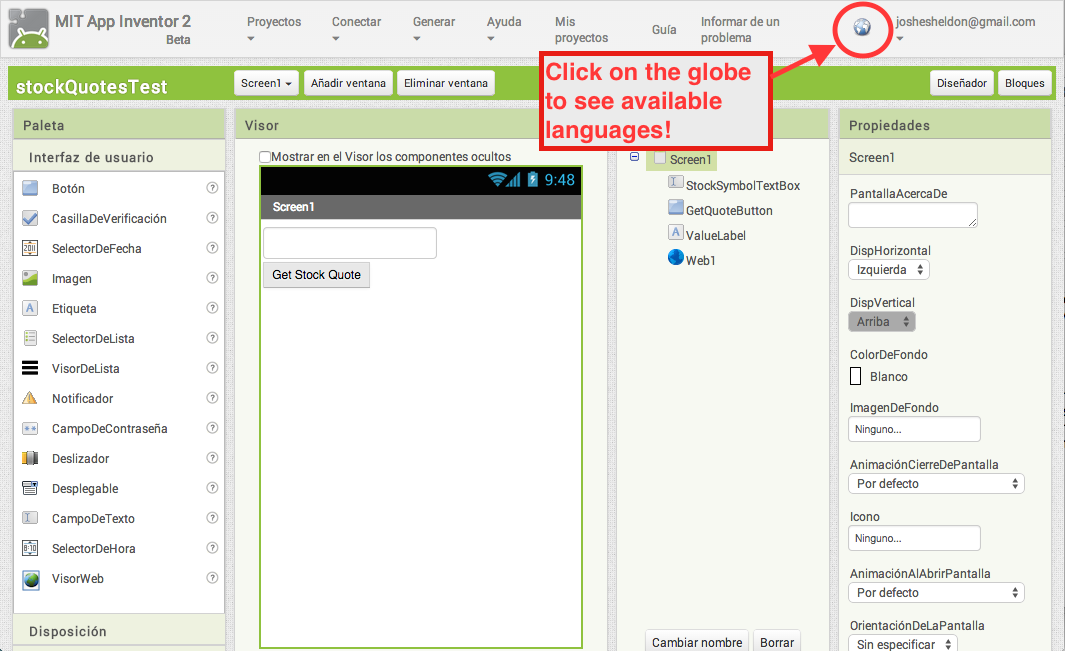Viewport: 1065px width, 651px height.
Task: Select the SelectorDeFecha palette icon
Action: coord(30,248)
